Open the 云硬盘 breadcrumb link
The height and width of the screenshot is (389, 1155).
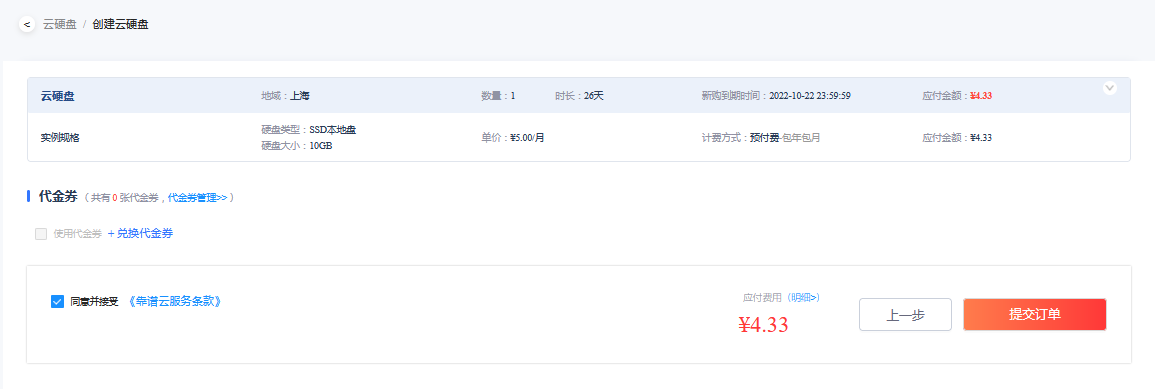[60, 24]
